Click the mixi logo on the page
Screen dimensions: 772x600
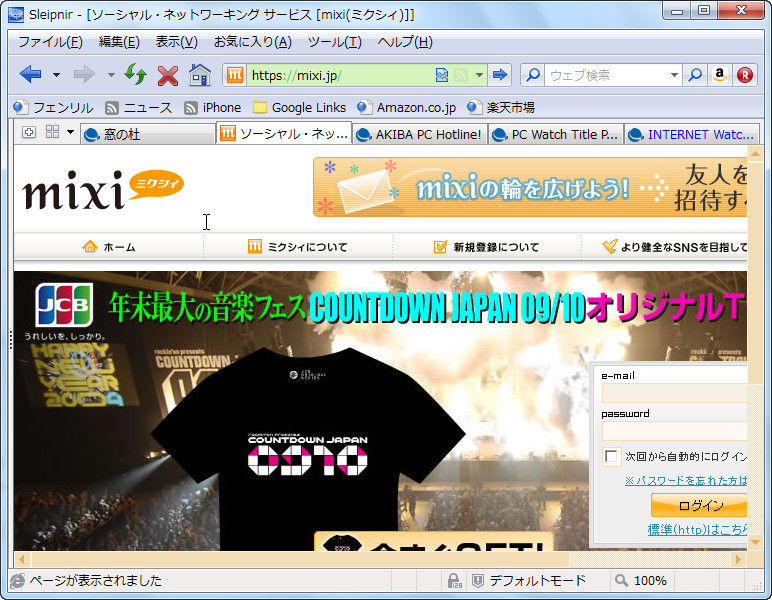click(103, 189)
